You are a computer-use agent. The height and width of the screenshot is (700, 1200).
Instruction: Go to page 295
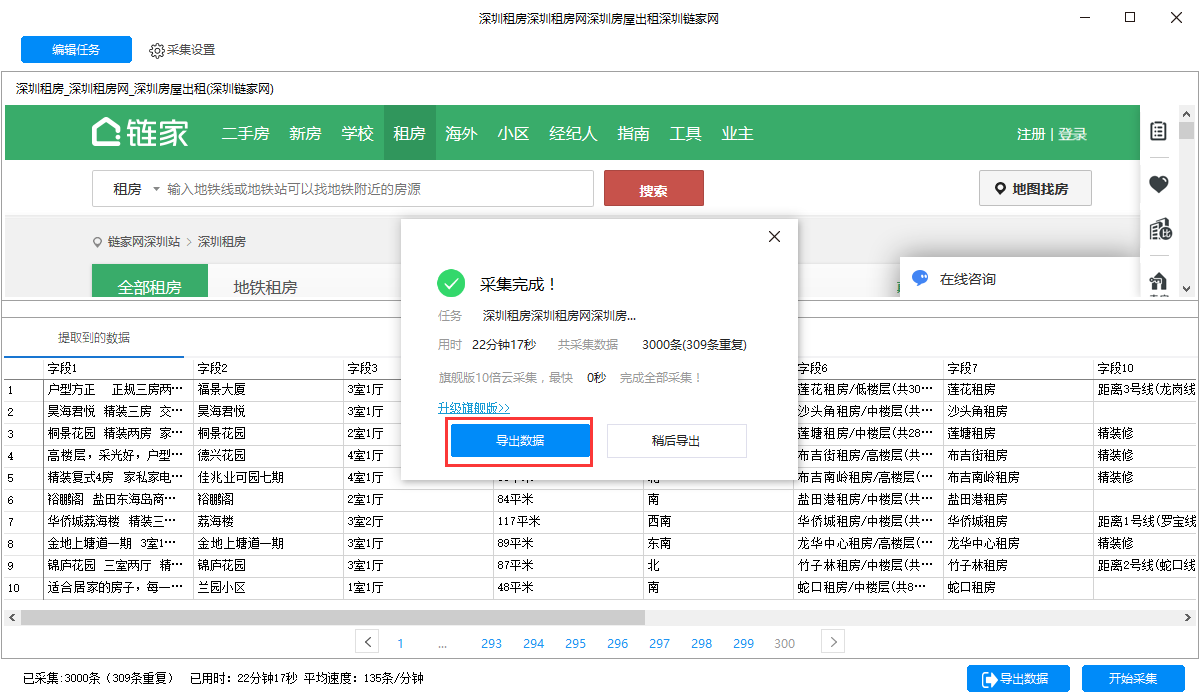[x=575, y=644]
